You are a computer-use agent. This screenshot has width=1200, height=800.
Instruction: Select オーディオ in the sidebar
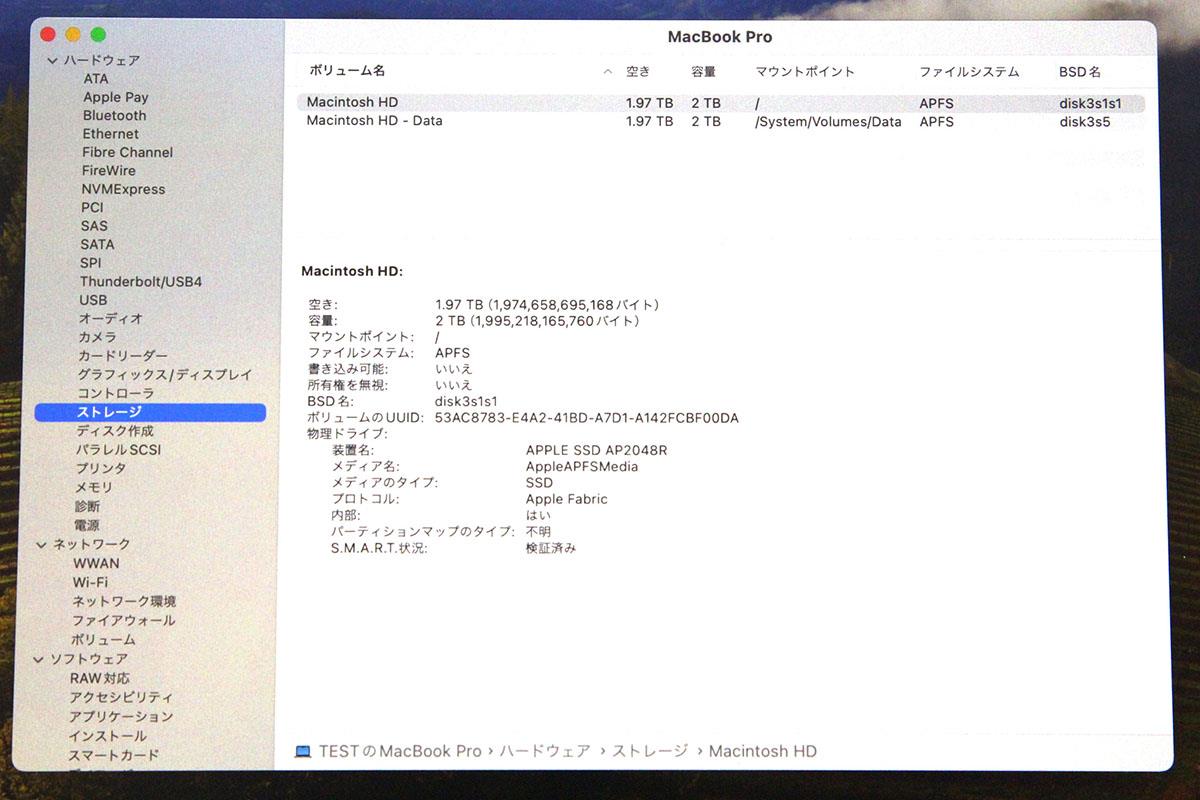(111, 319)
